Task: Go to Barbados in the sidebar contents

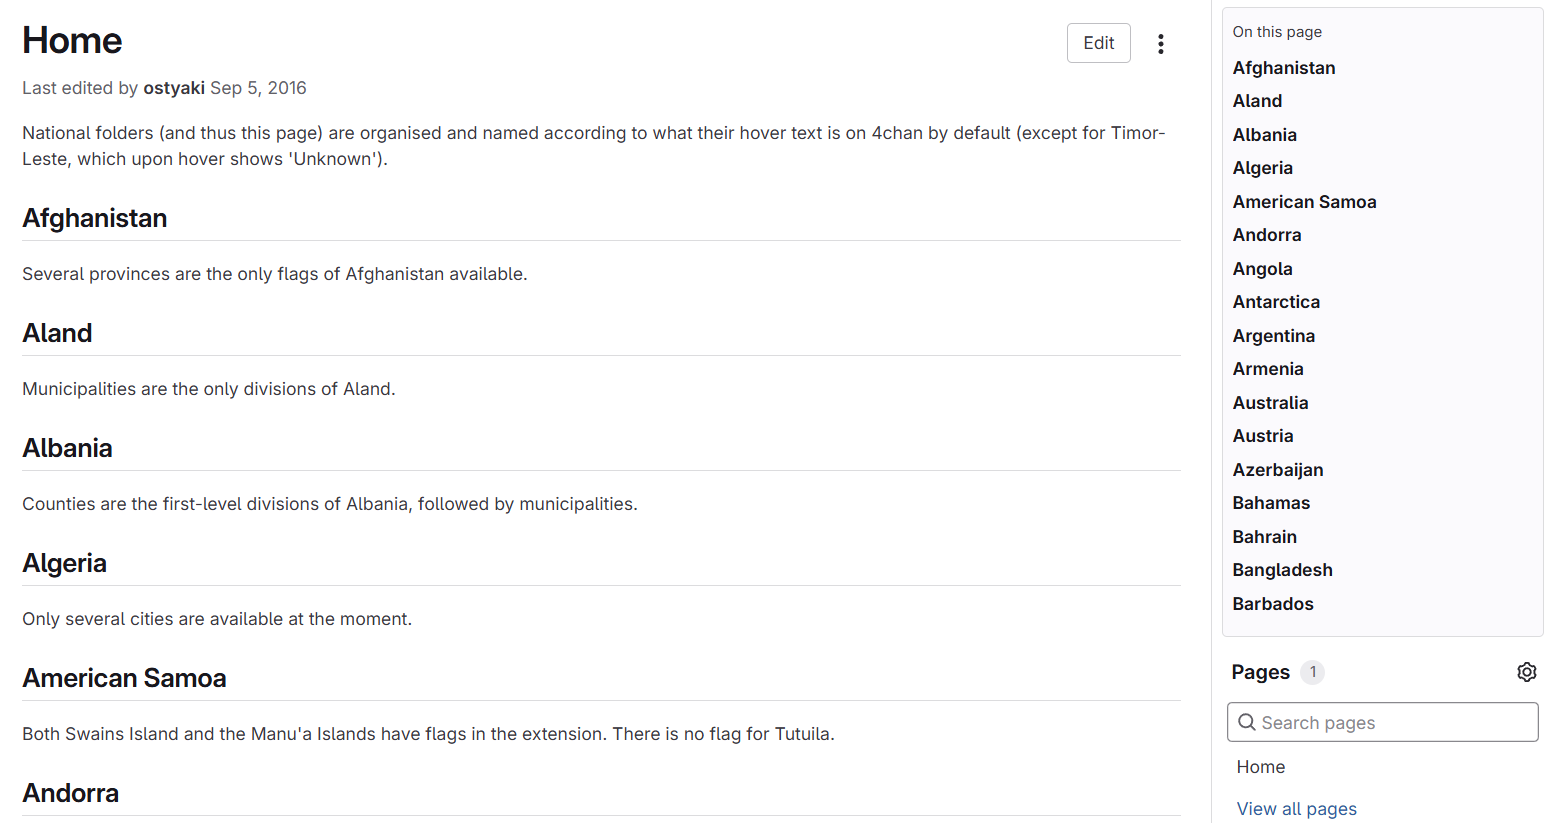Action: click(x=1272, y=604)
